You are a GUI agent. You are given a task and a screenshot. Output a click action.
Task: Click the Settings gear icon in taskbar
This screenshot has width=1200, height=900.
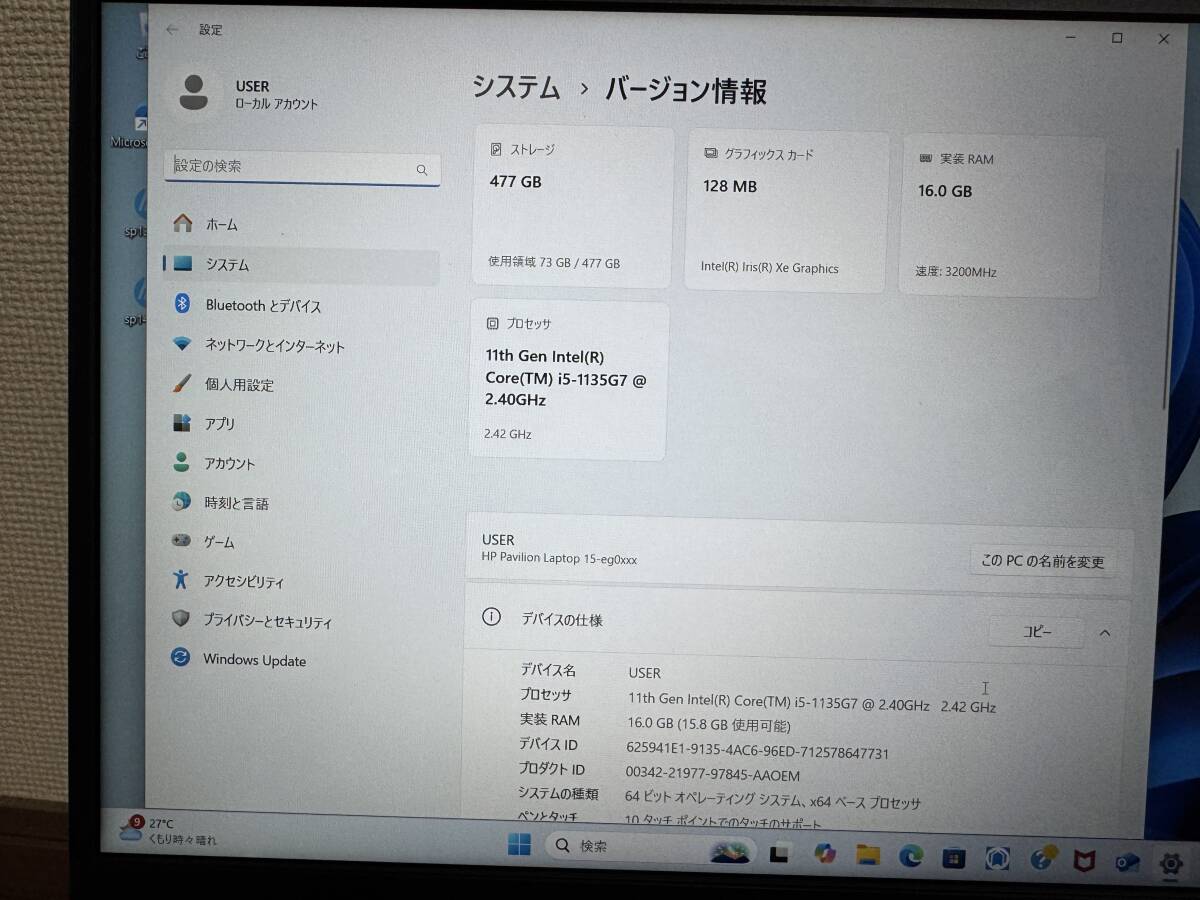1171,863
